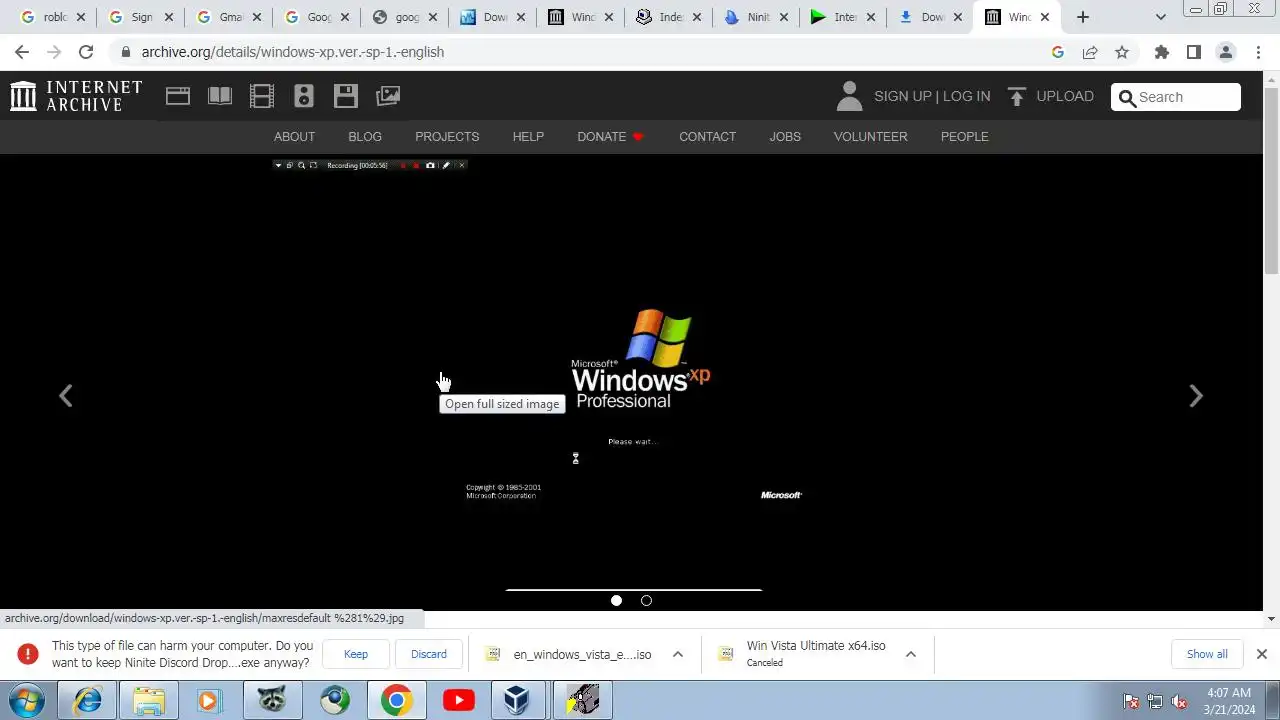This screenshot has height=720, width=1280.
Task: Open YouTube app on taskbar
Action: point(459,700)
